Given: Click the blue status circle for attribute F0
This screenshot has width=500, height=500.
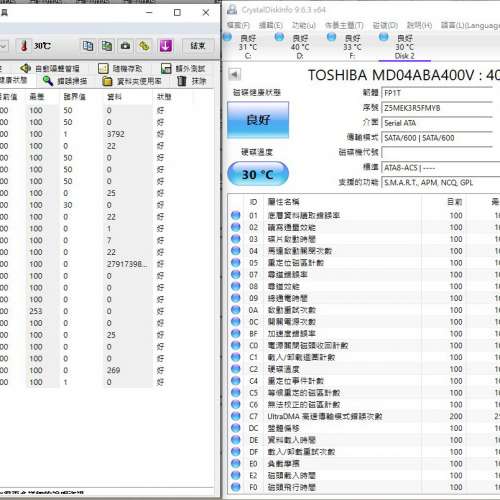Looking at the screenshot, I should pos(236,487).
